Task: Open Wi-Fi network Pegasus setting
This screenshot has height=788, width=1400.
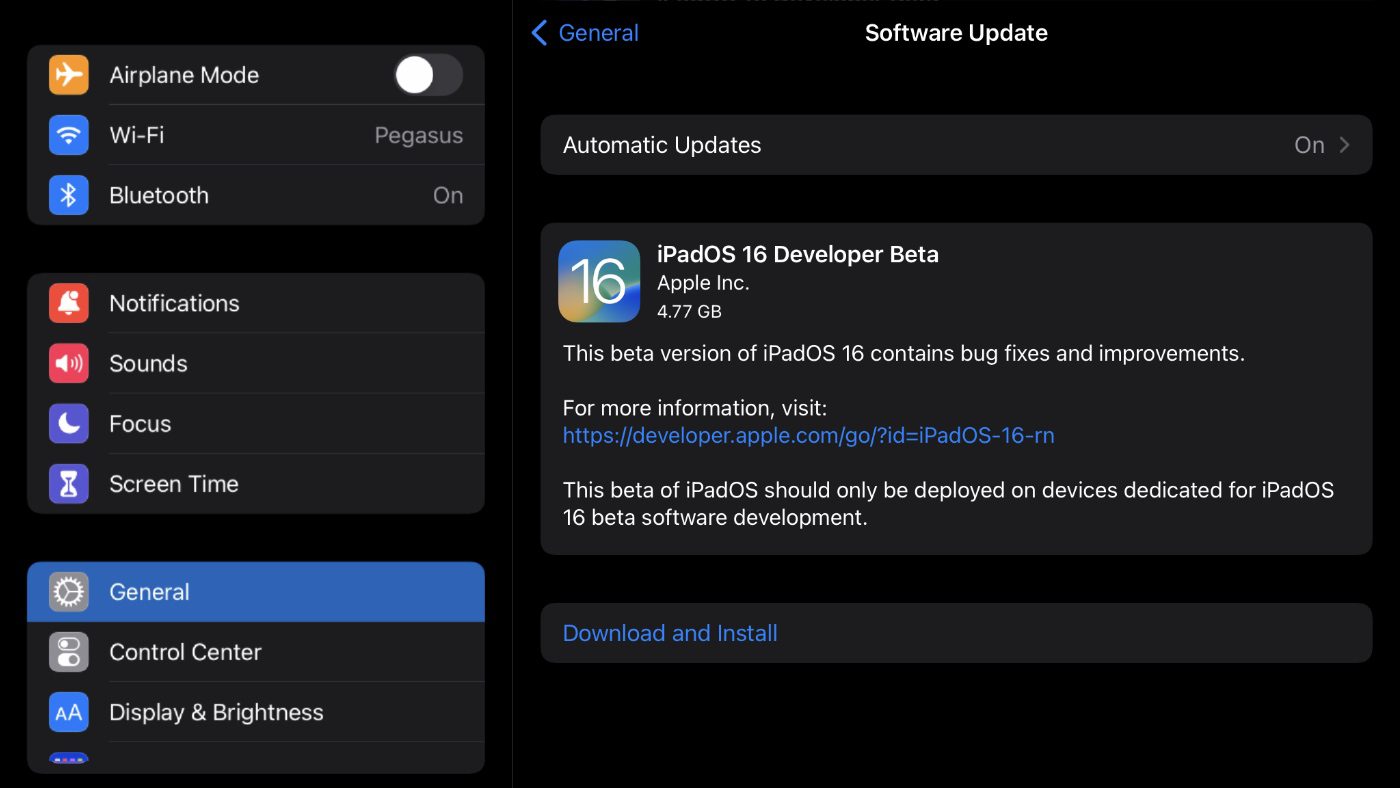Action: pos(418,135)
